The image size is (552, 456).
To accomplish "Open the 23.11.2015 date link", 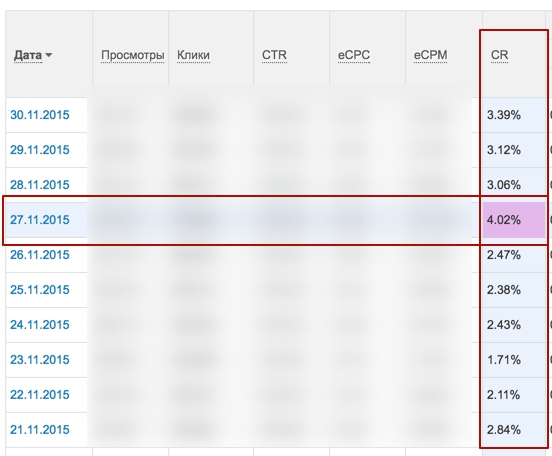I will 40,360.
